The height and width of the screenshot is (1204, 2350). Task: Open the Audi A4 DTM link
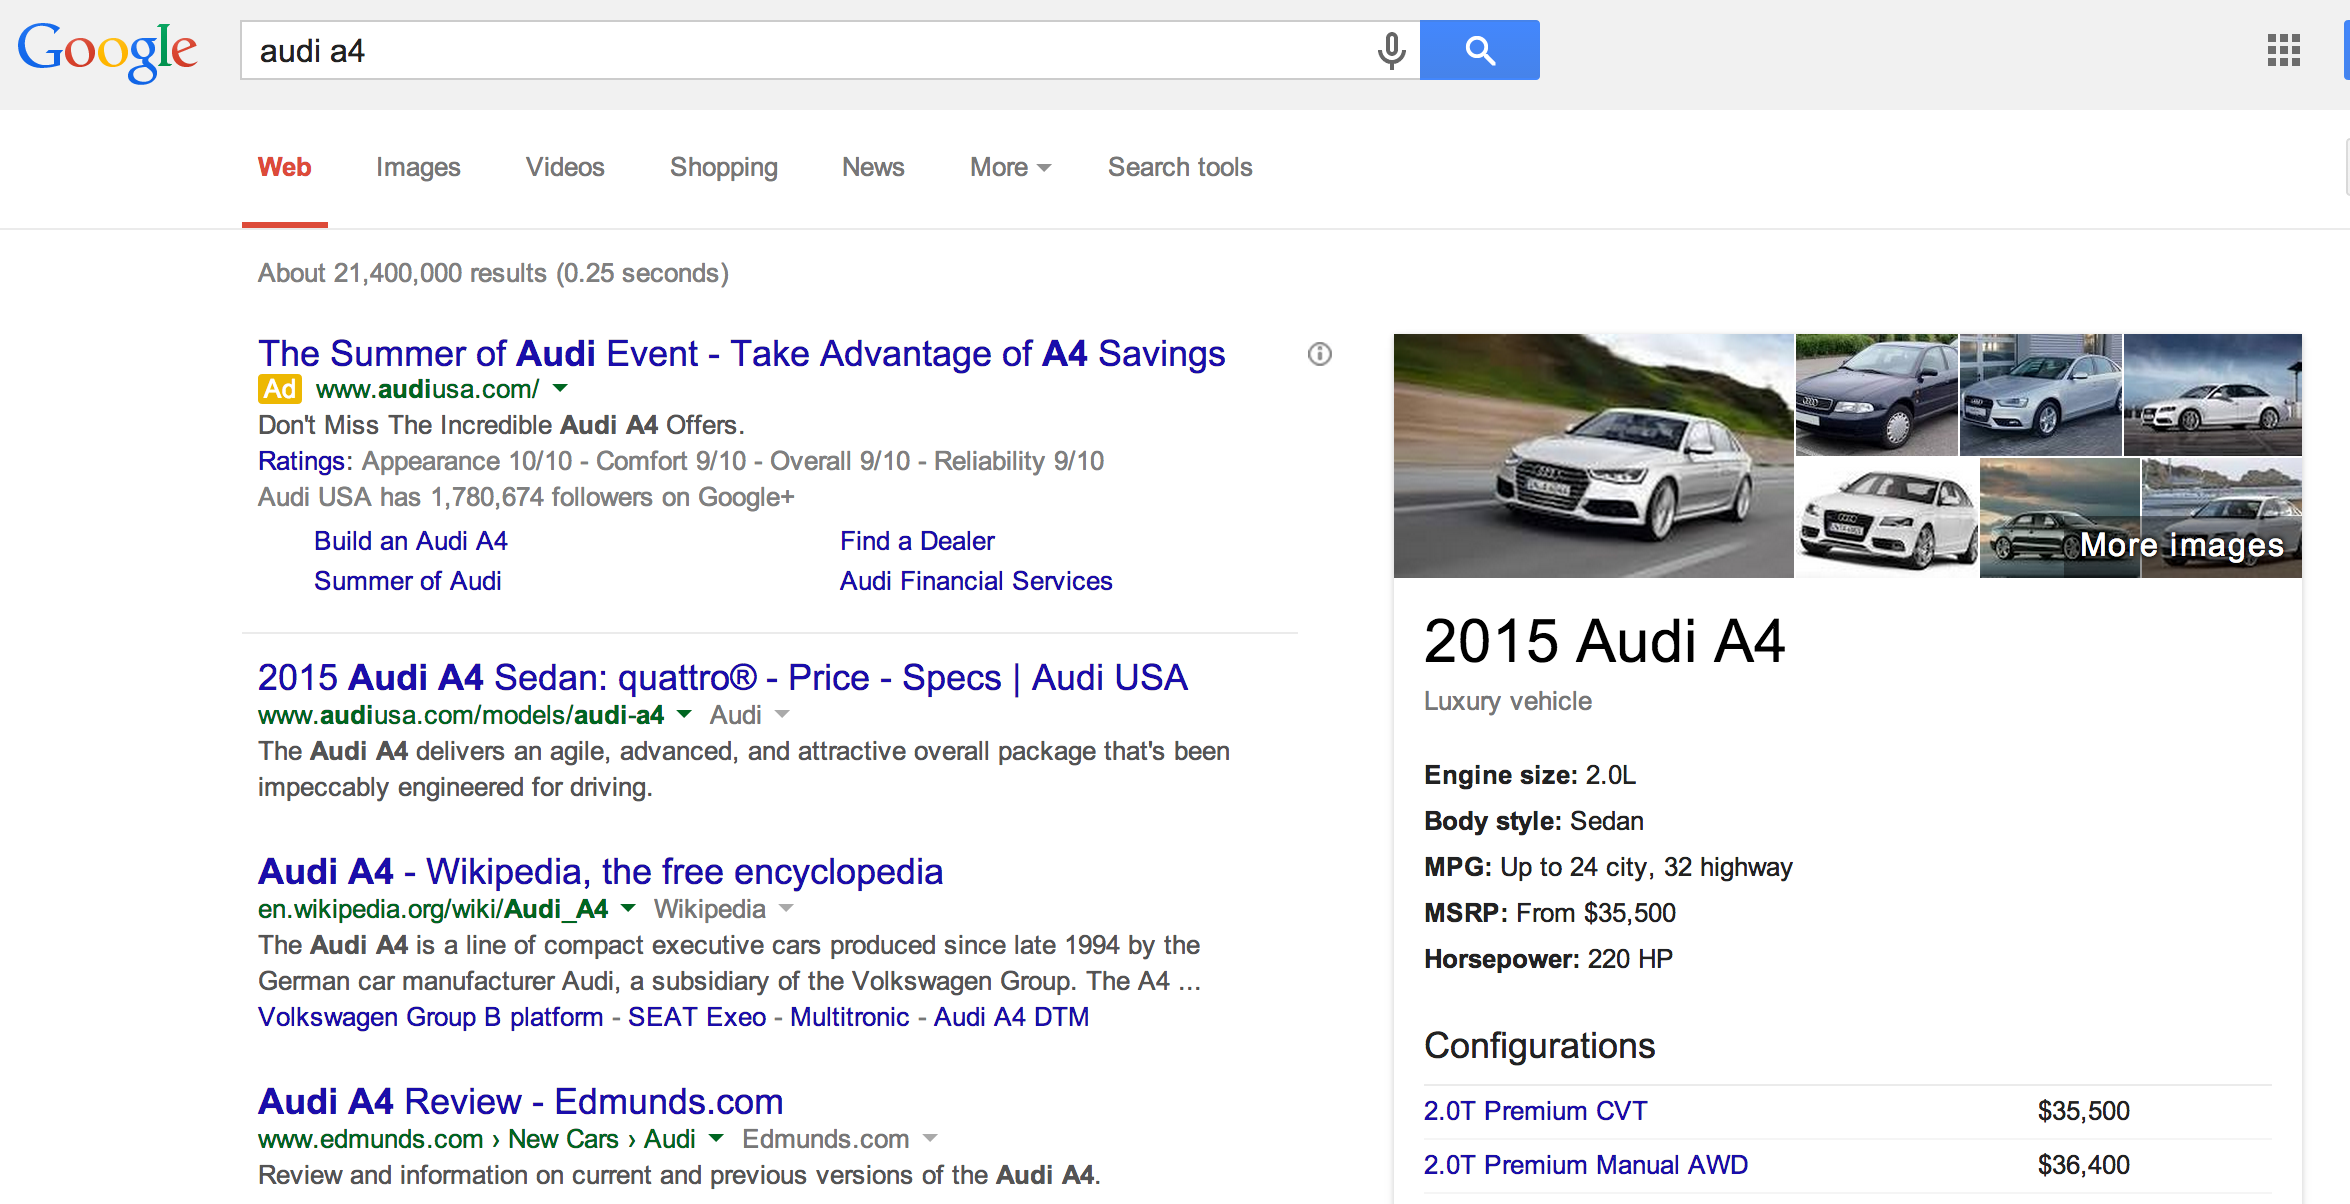pyautogui.click(x=1011, y=1017)
